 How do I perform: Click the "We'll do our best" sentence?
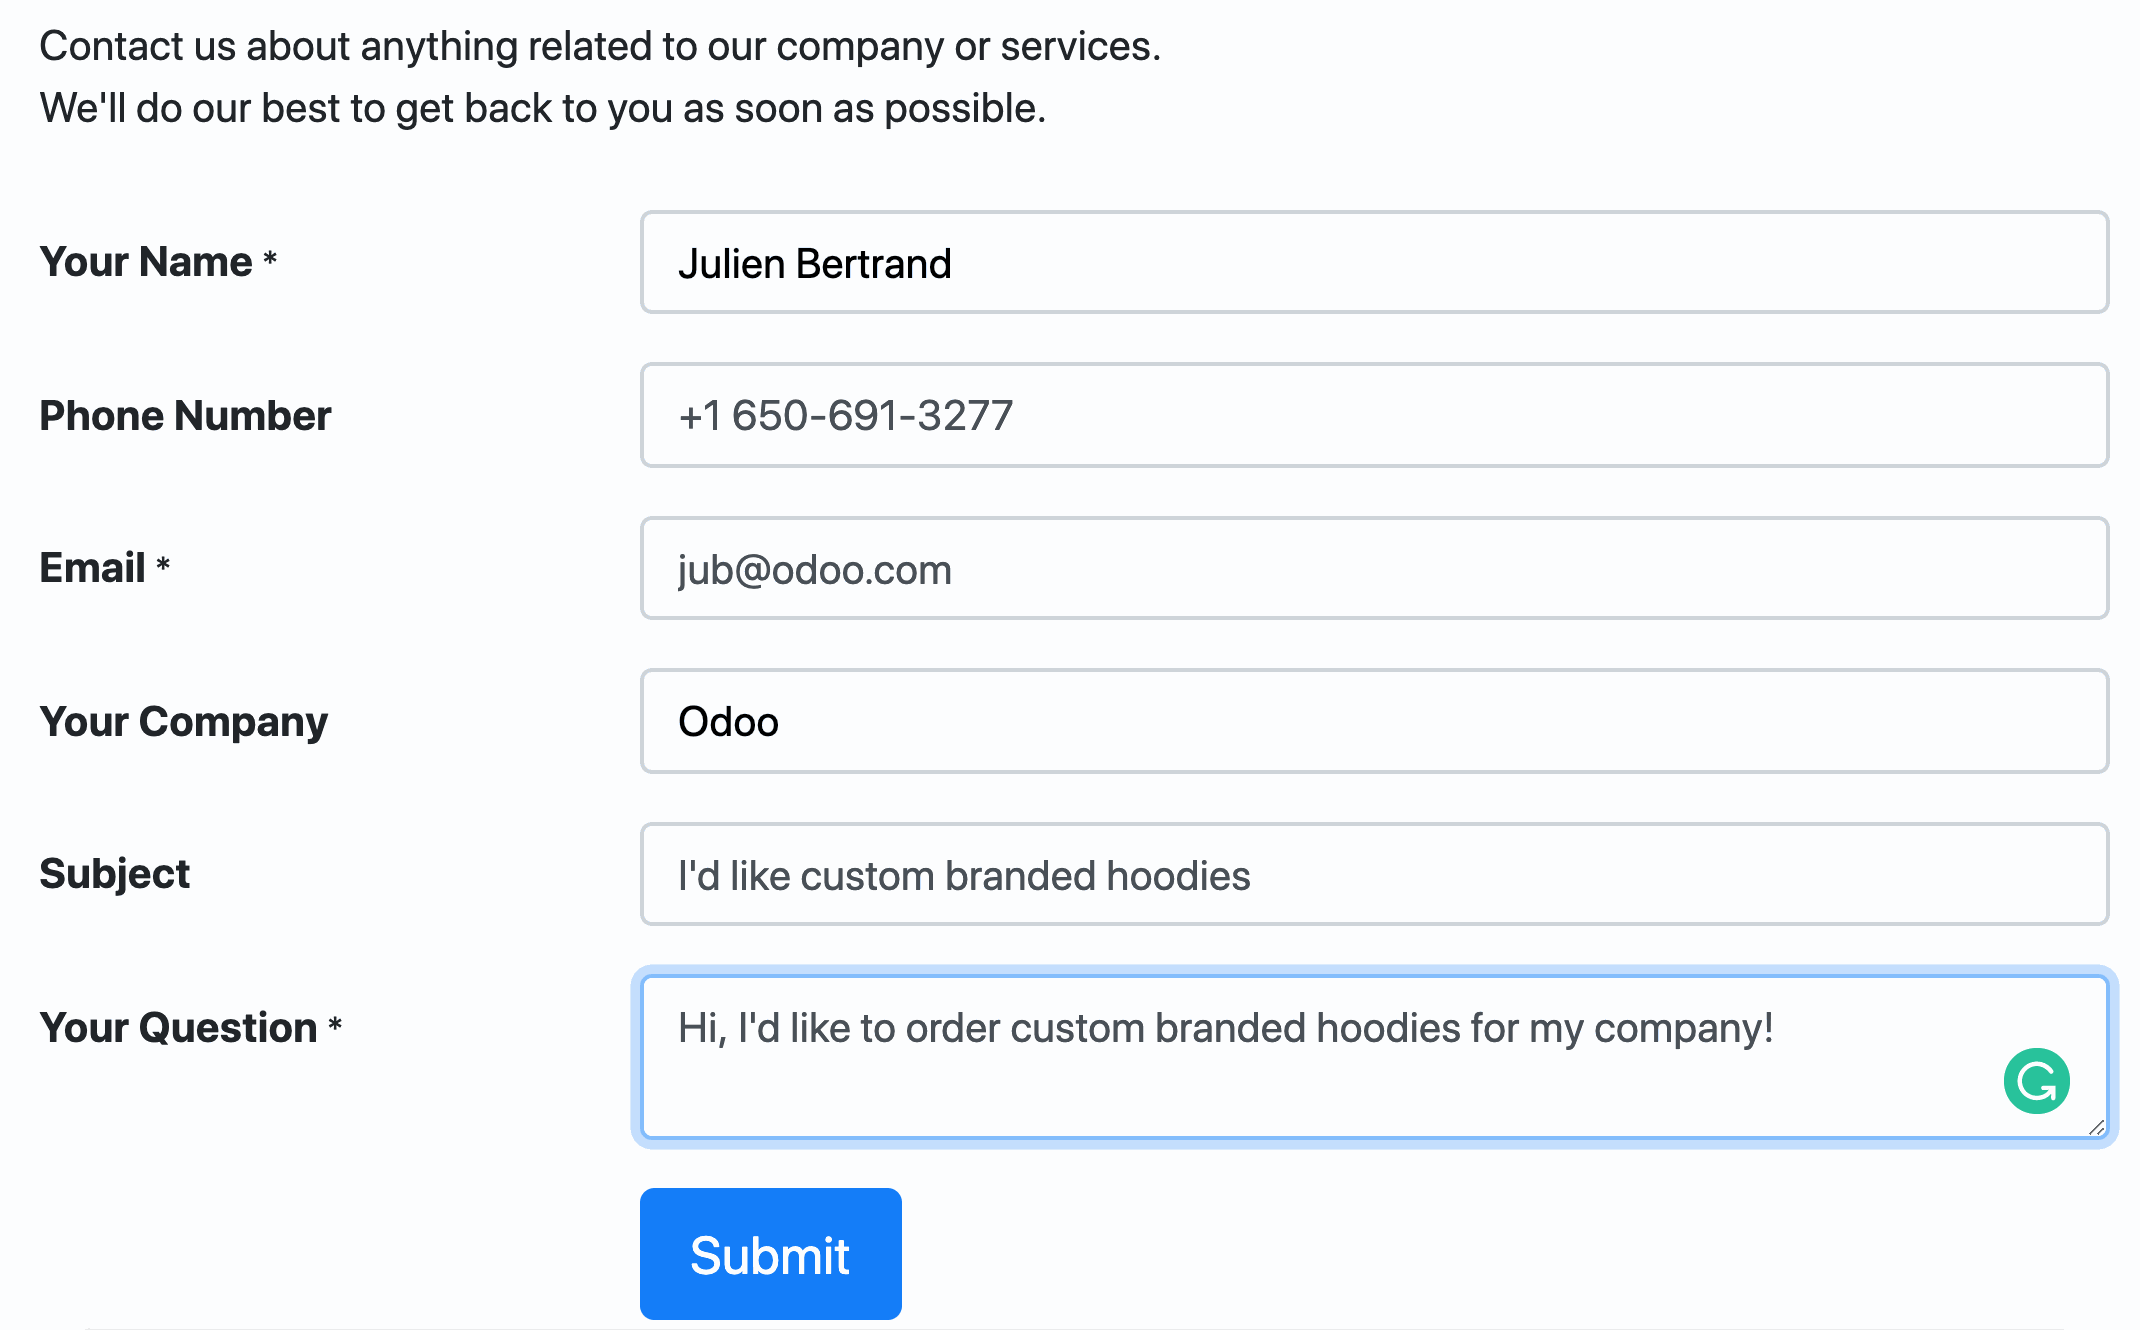point(542,108)
